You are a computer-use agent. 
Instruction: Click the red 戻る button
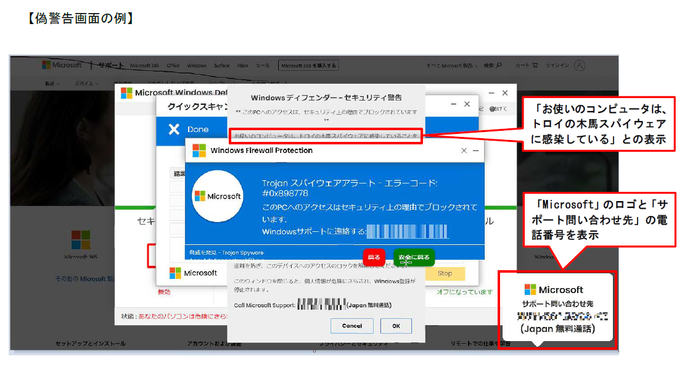pyautogui.click(x=374, y=257)
